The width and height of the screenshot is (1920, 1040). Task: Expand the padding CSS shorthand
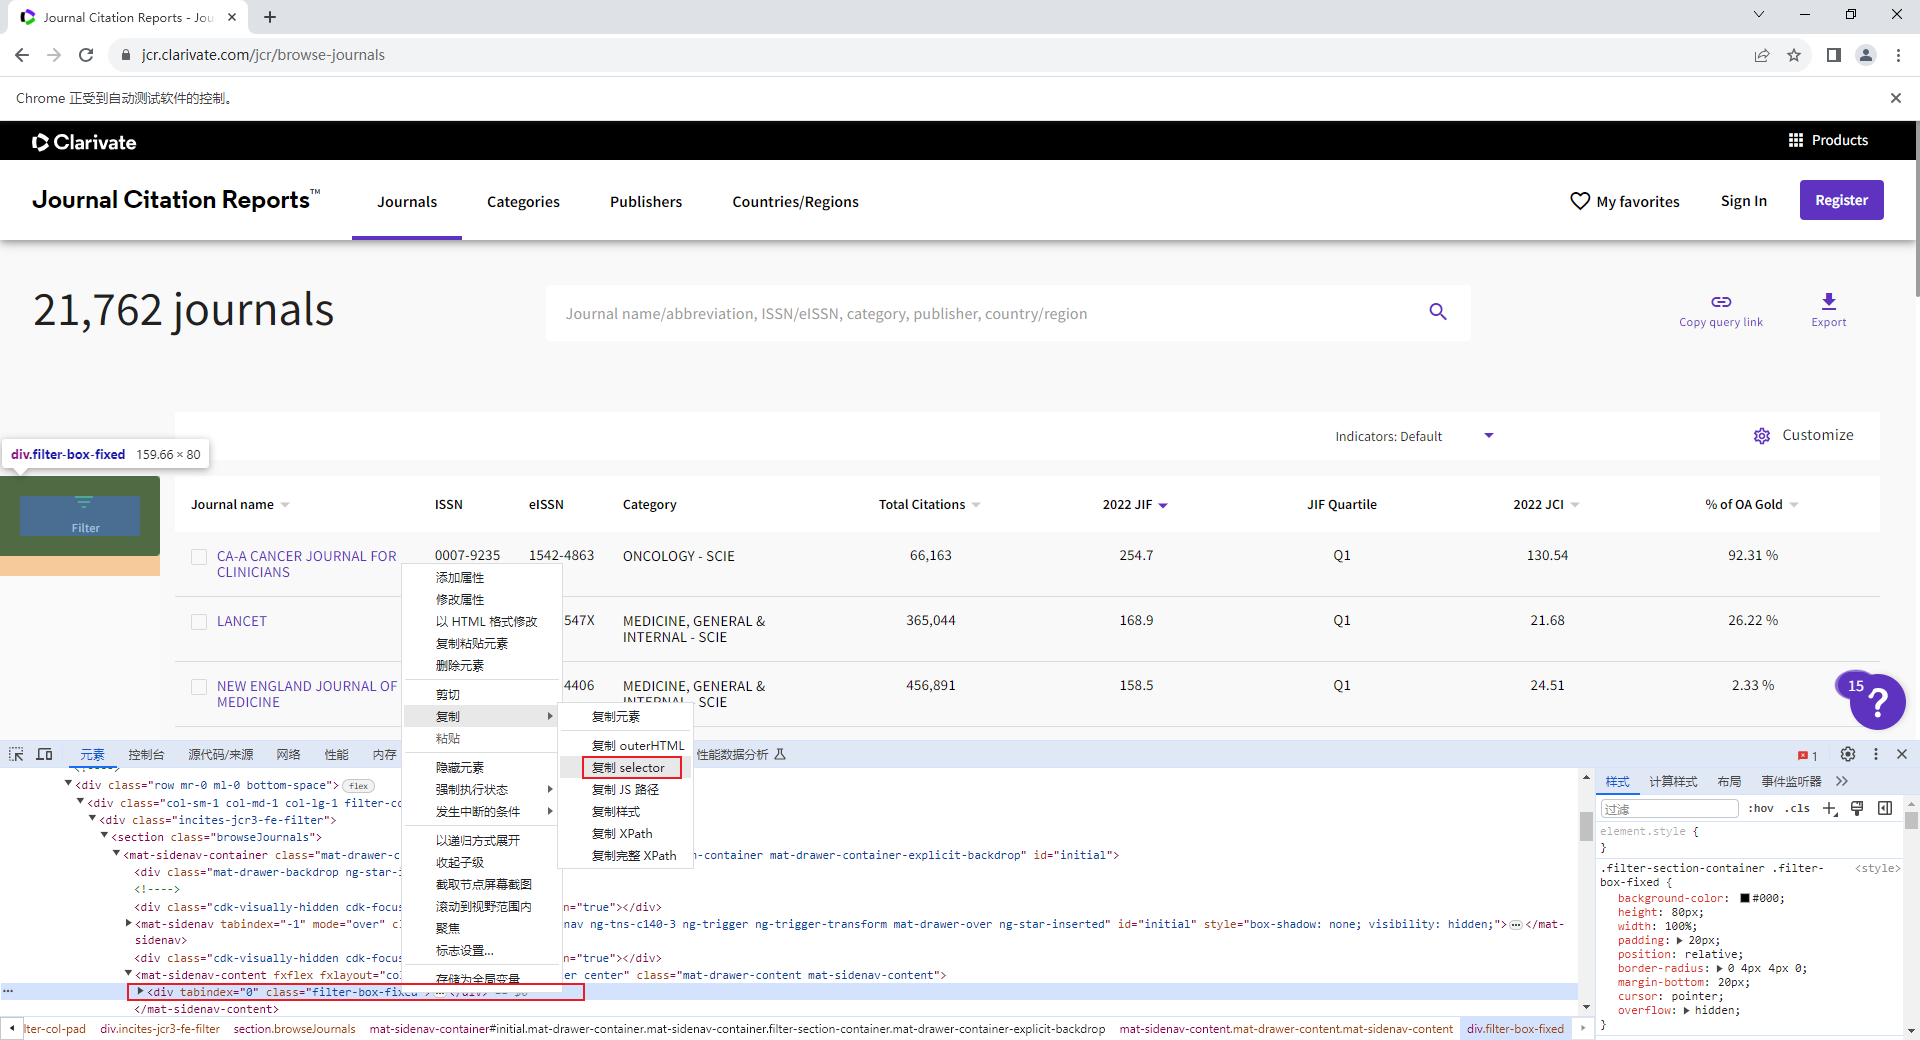1680,940
